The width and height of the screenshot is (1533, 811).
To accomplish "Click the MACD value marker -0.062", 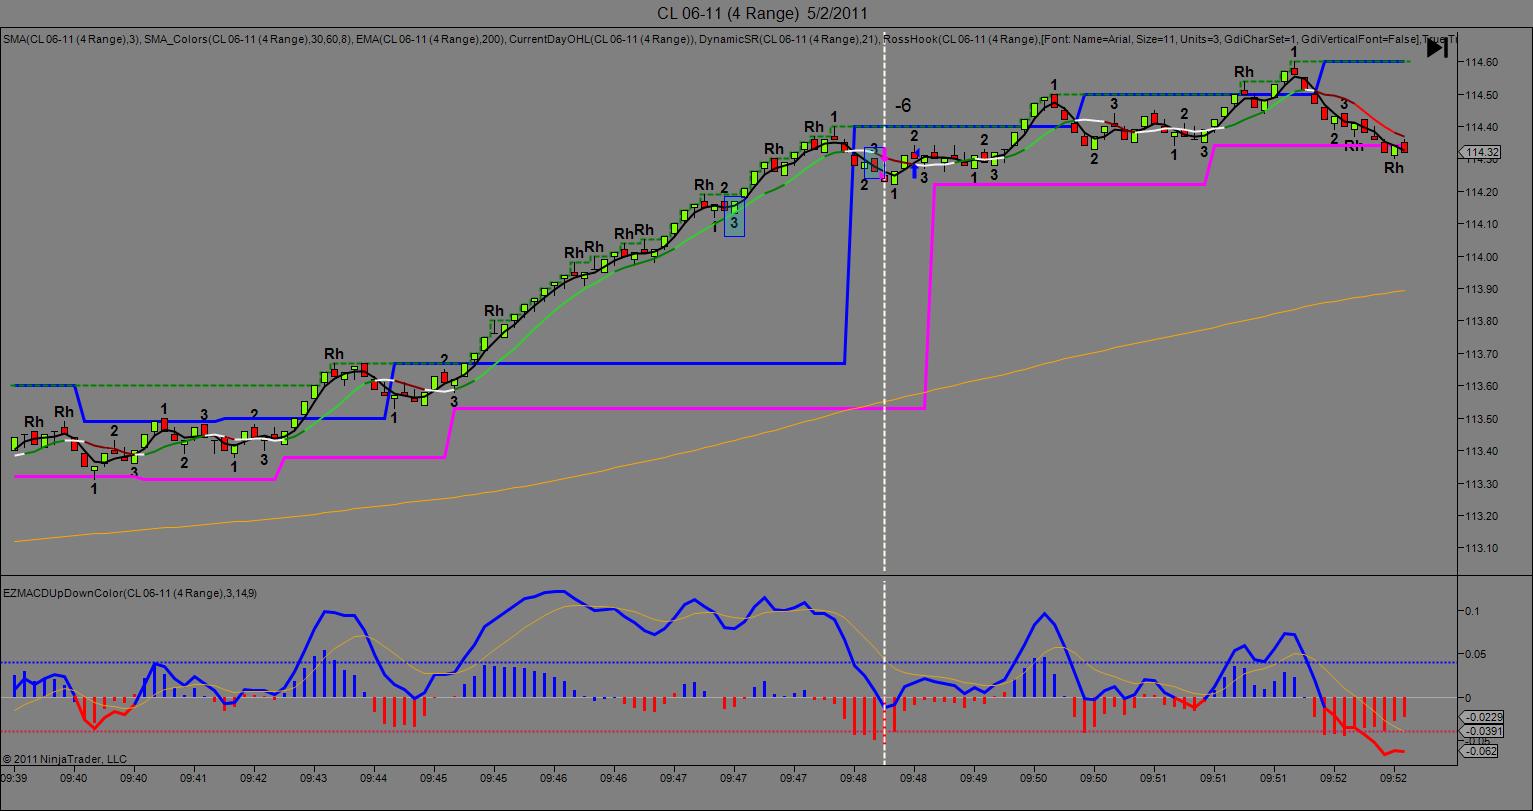I will coord(1480,751).
